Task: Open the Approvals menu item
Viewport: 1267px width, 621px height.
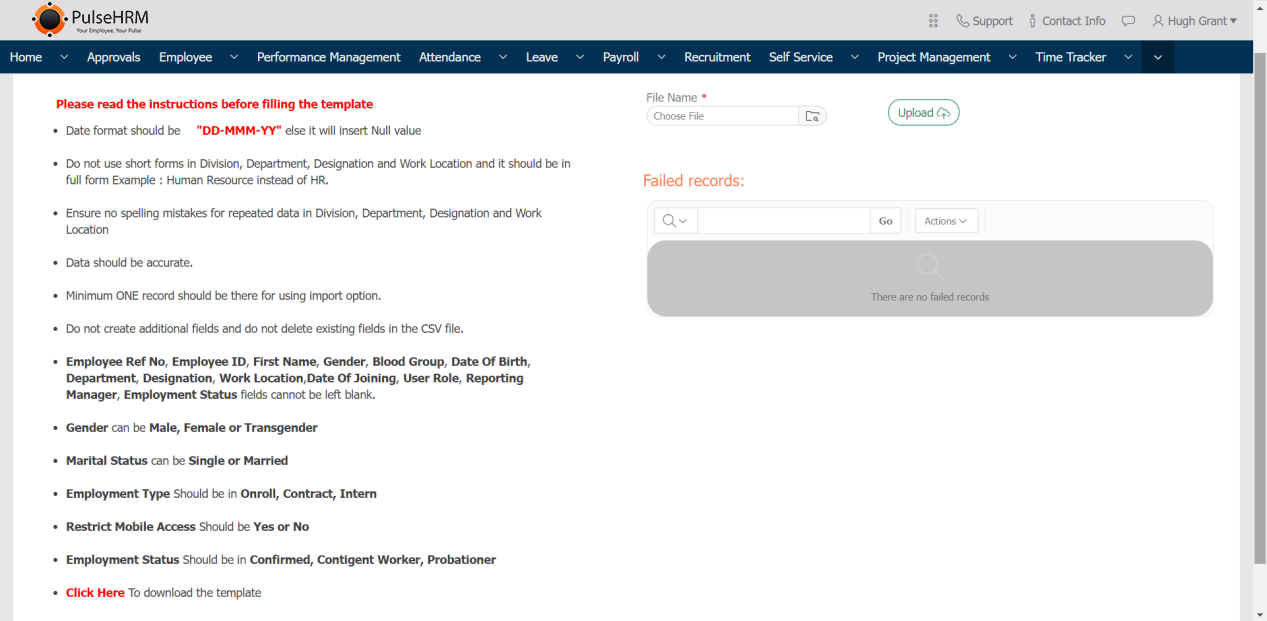Action: coord(113,57)
